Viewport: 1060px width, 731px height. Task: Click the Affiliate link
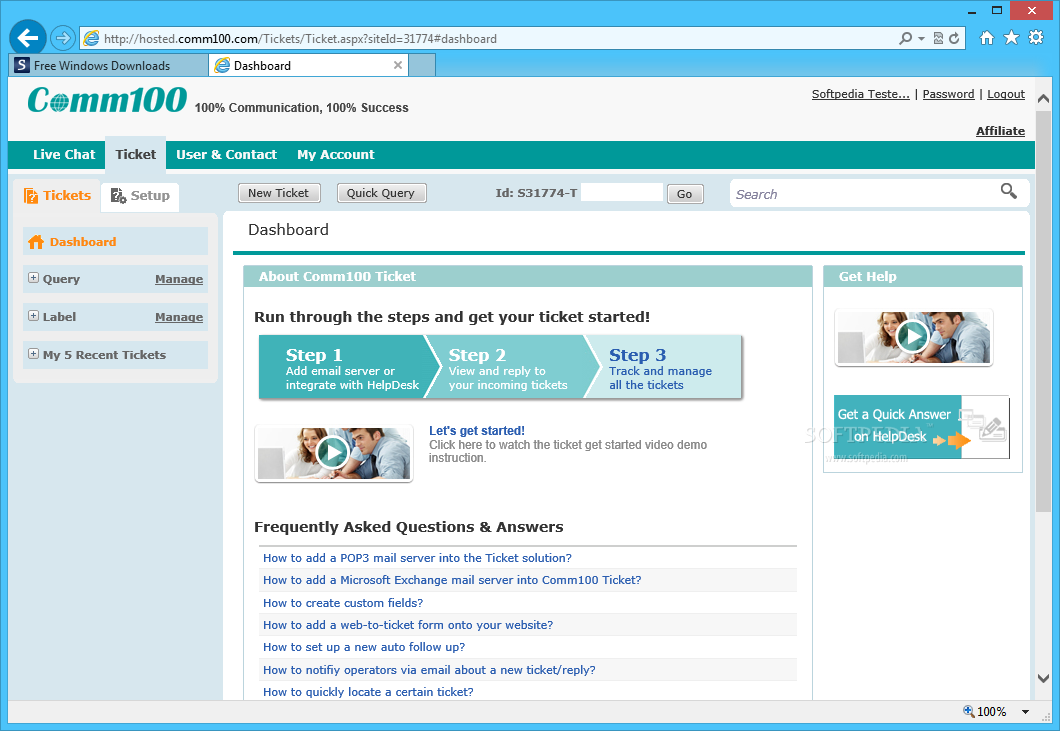(1000, 131)
